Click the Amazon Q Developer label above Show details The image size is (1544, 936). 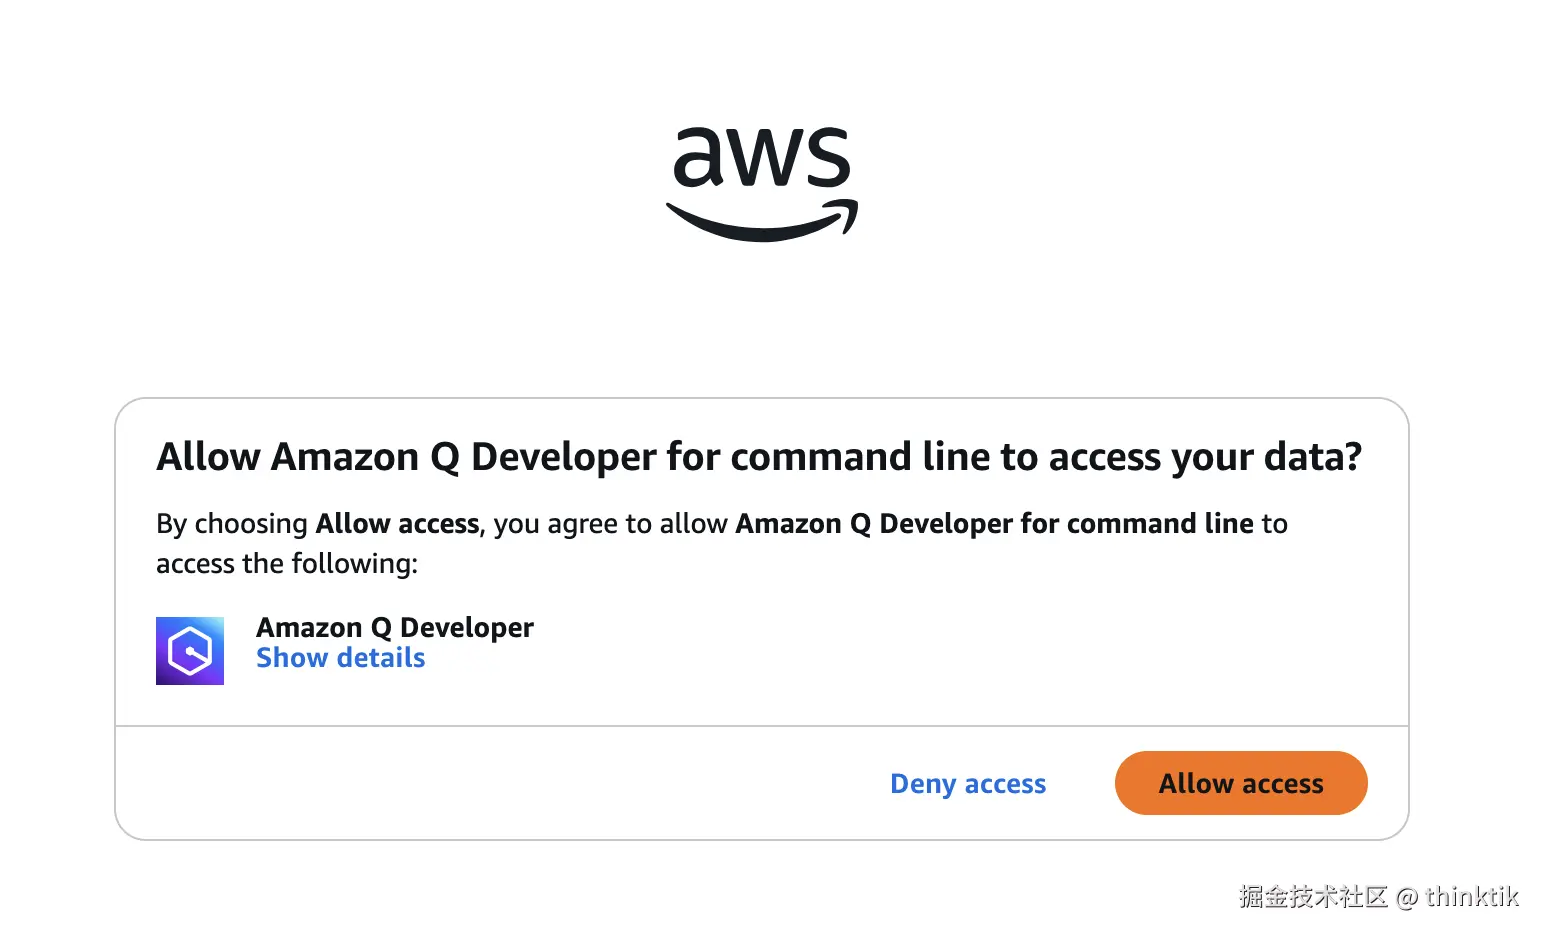click(x=395, y=627)
